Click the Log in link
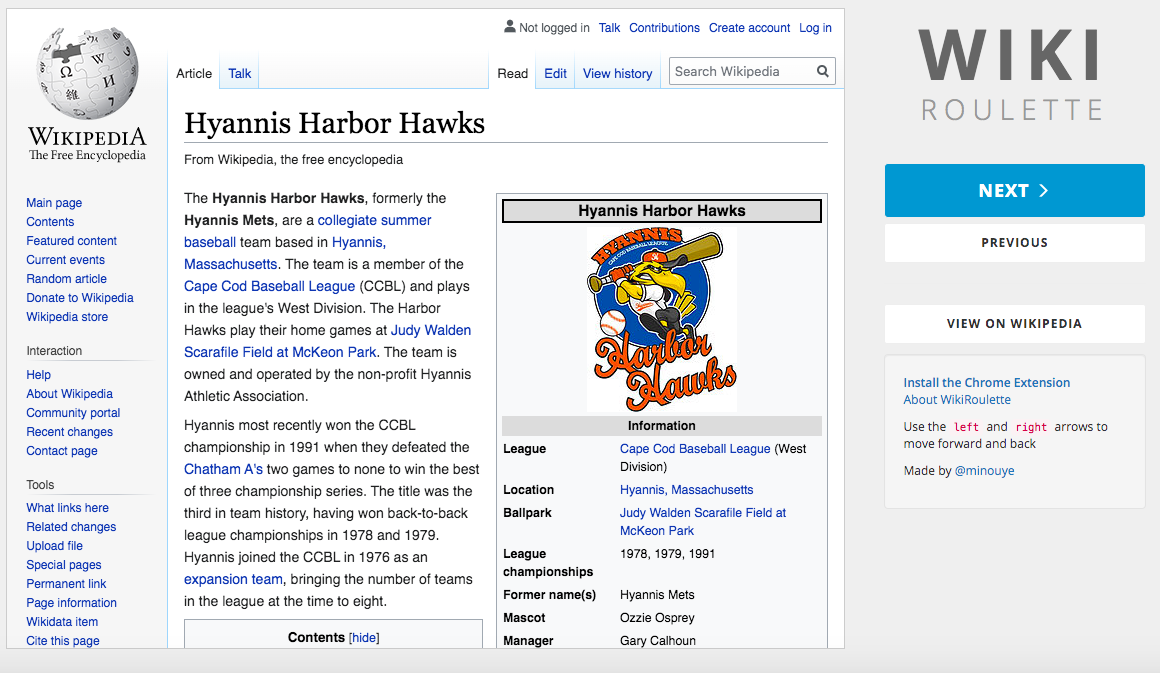This screenshot has width=1160, height=673. 815,28
